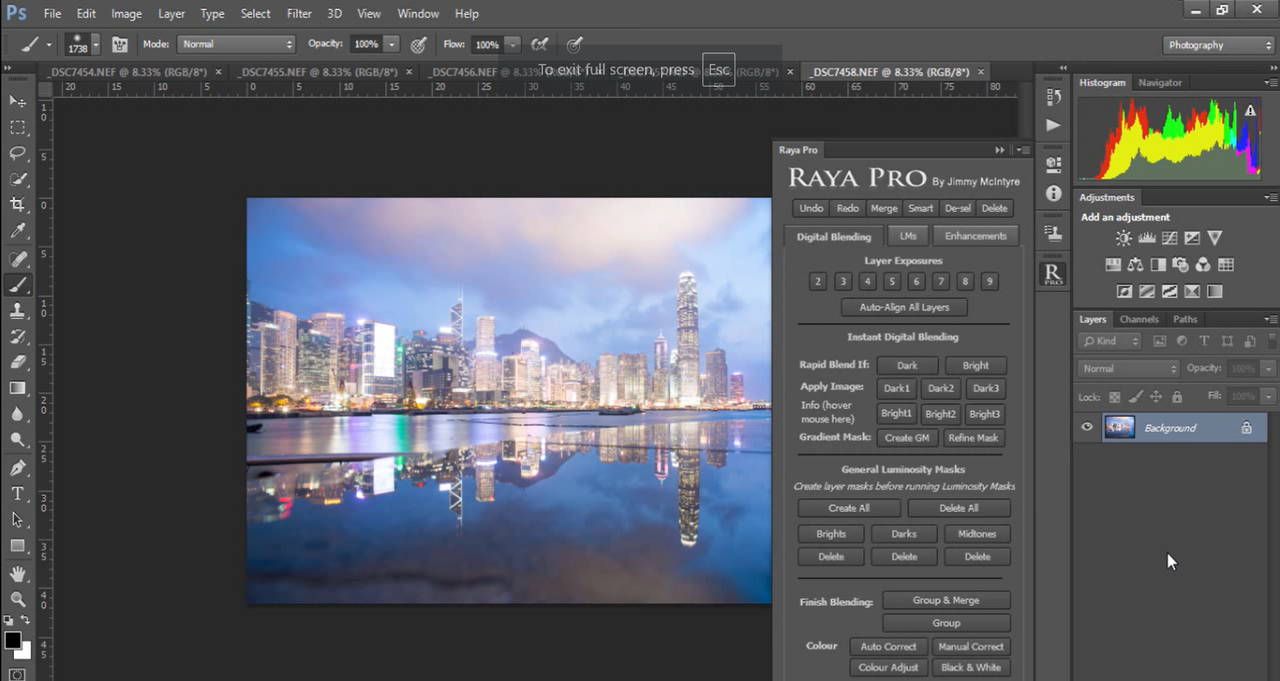Open the brush Mode dropdown
Image resolution: width=1280 pixels, height=681 pixels.
tap(236, 44)
